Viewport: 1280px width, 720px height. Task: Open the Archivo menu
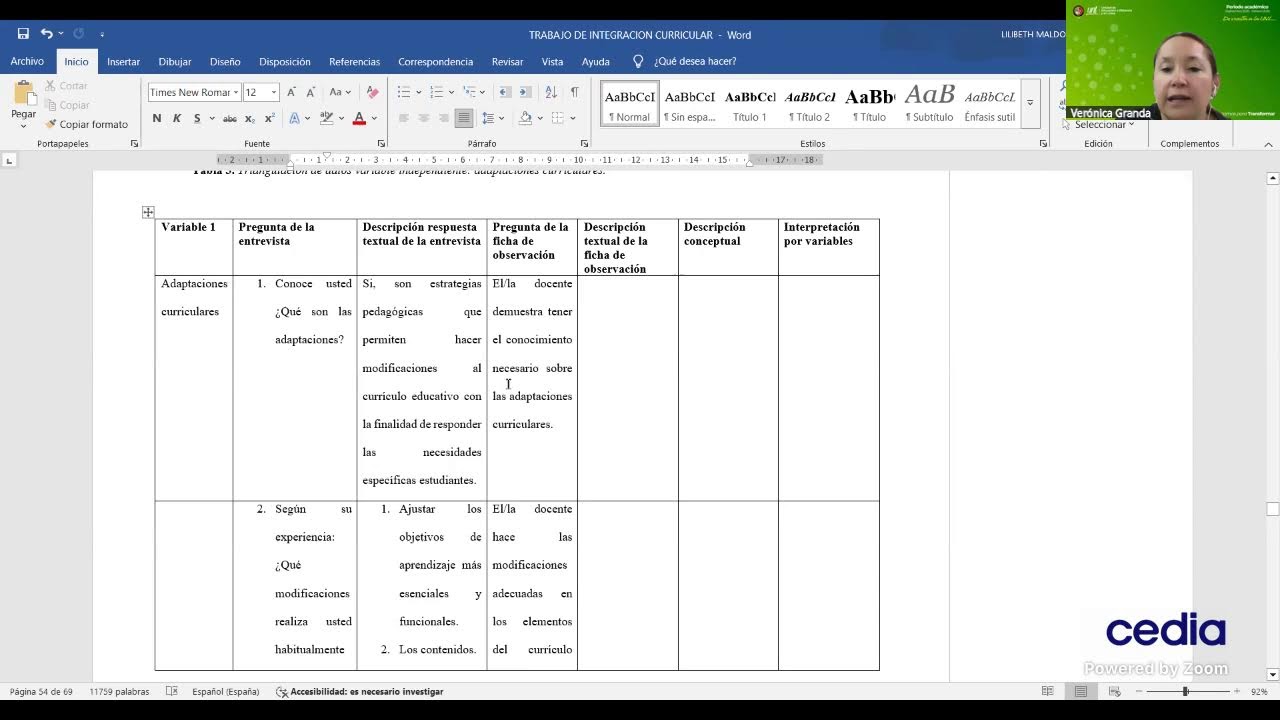coord(27,61)
